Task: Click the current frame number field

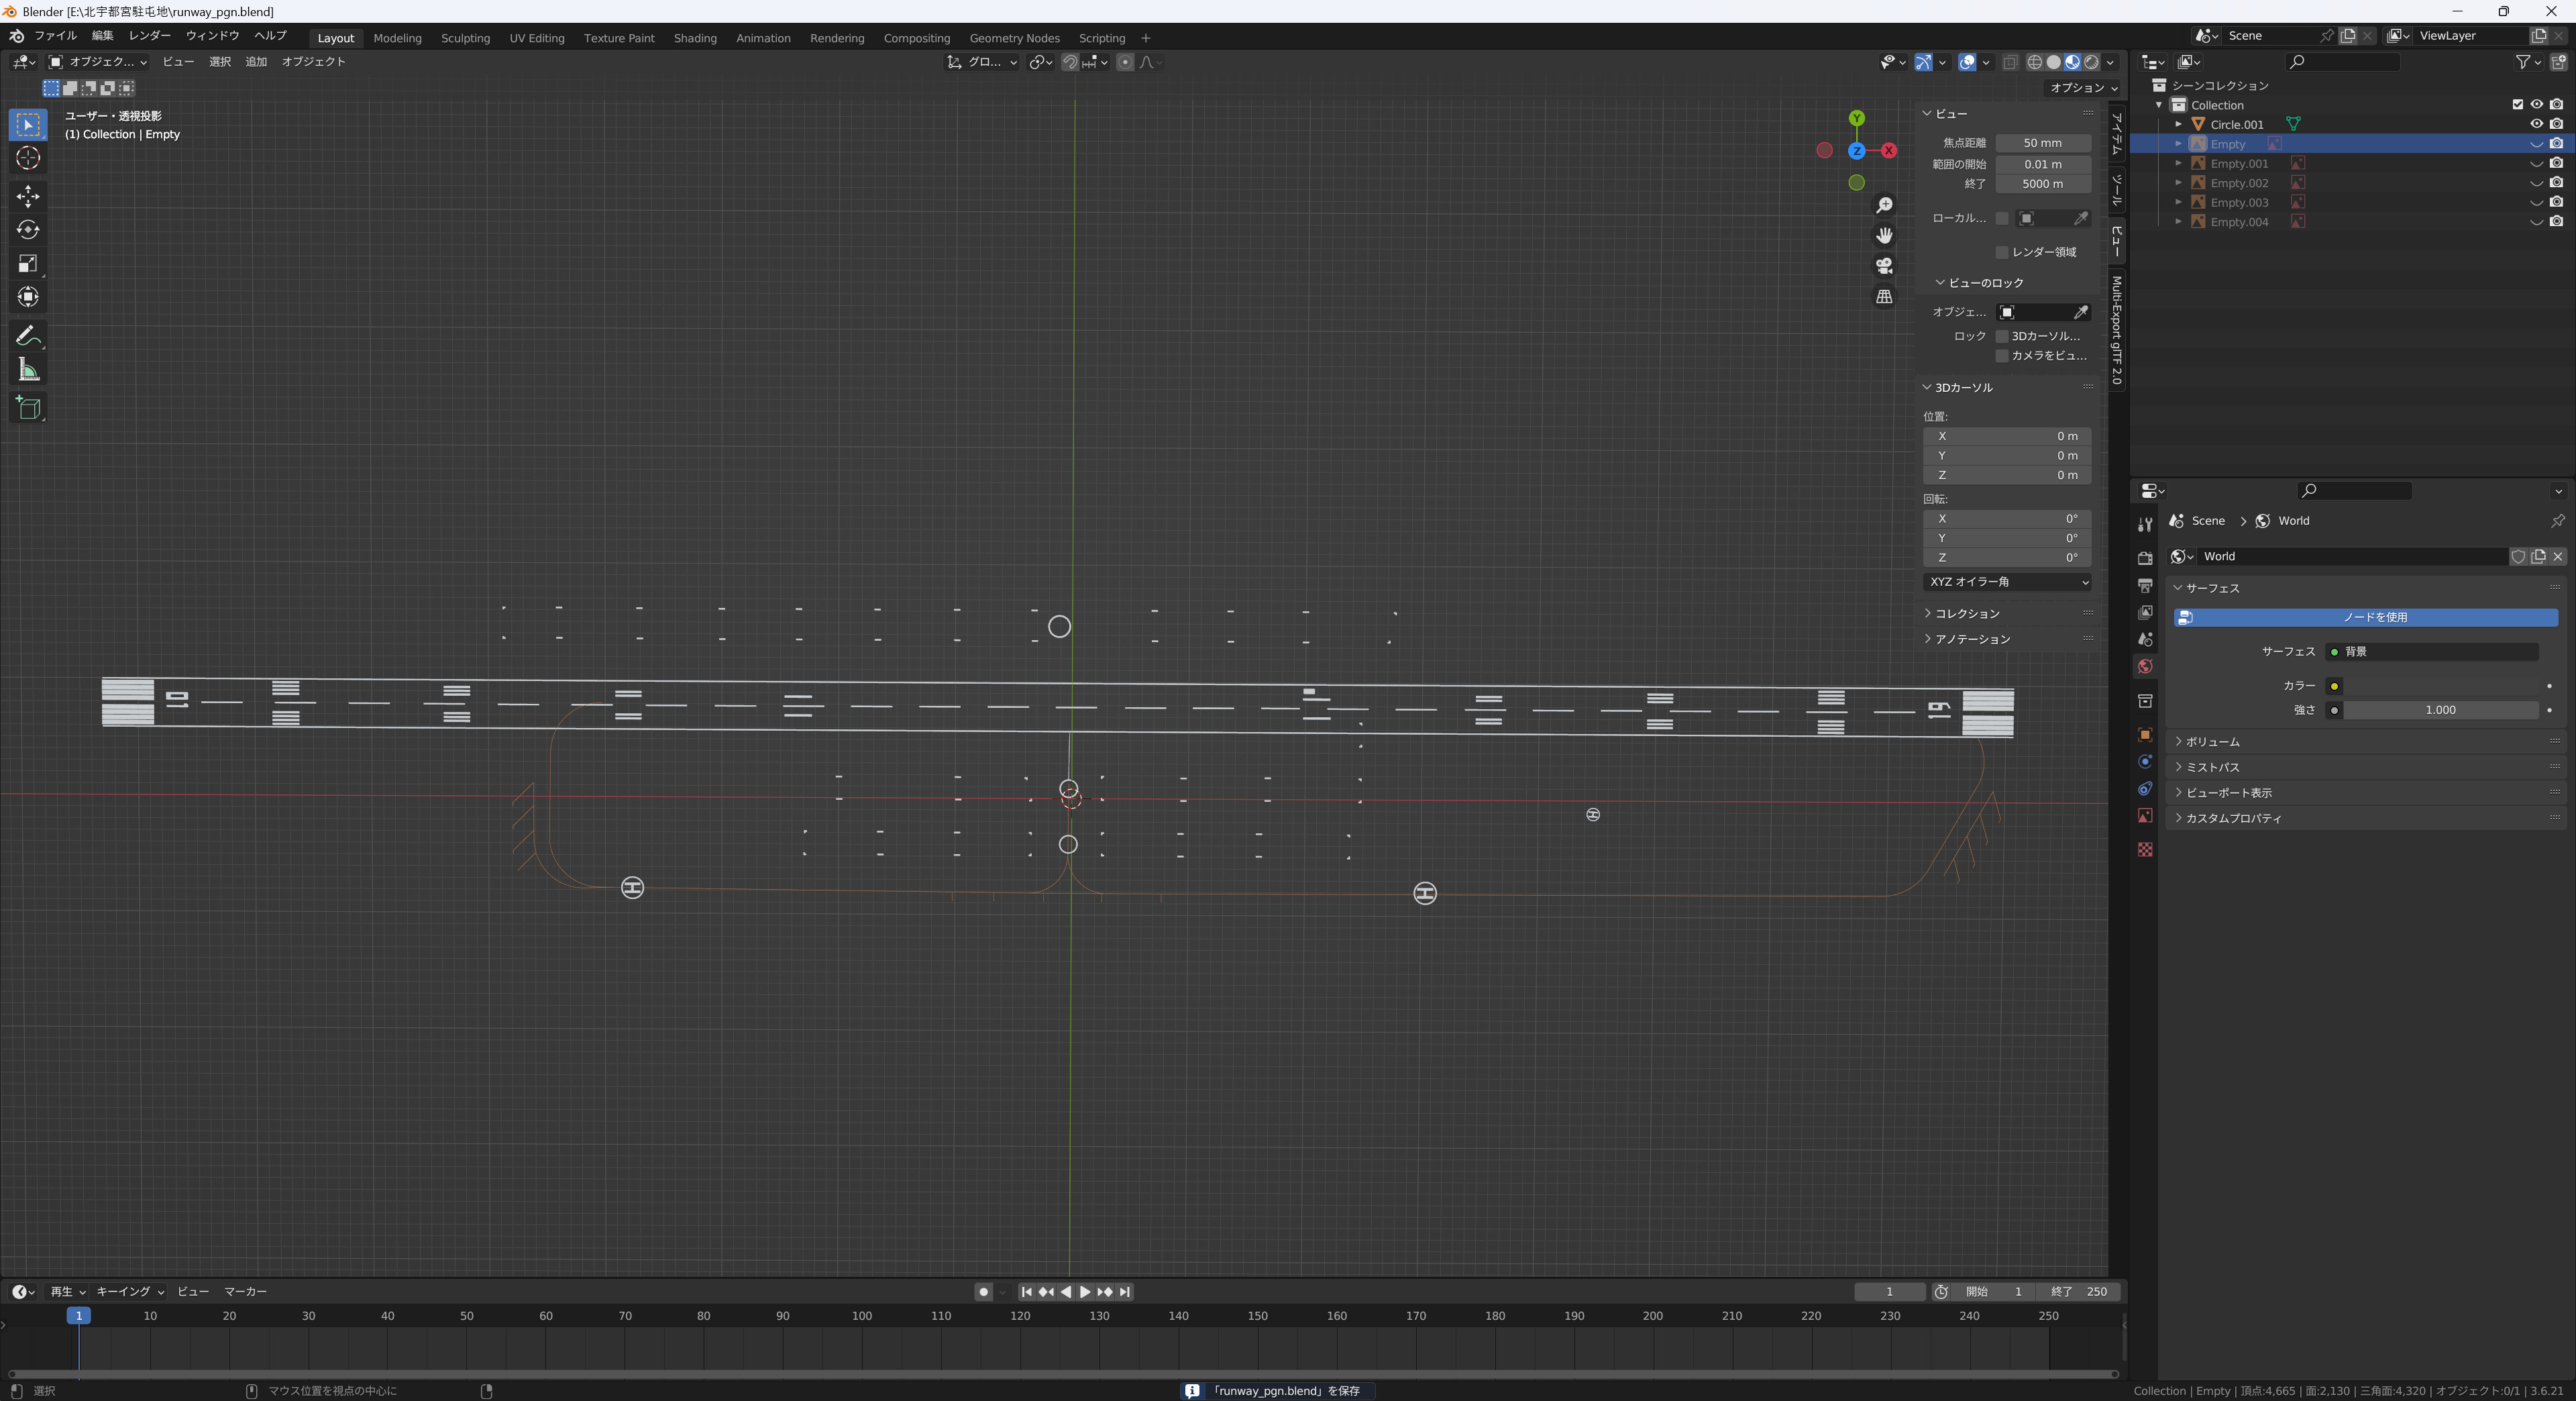Action: click(1889, 1292)
